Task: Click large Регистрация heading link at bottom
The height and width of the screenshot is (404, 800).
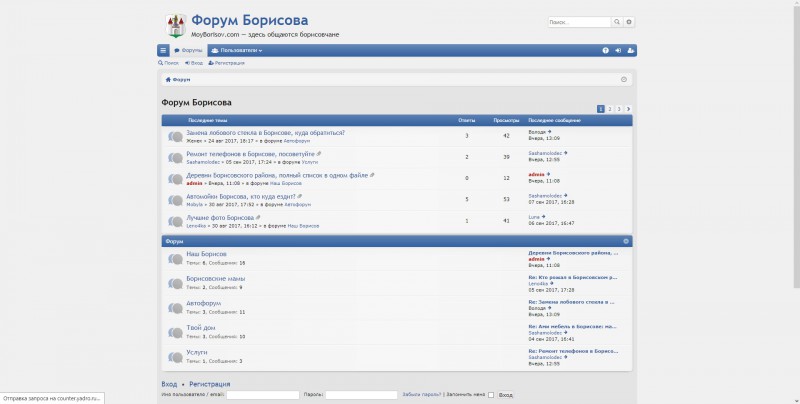Action: pos(210,384)
